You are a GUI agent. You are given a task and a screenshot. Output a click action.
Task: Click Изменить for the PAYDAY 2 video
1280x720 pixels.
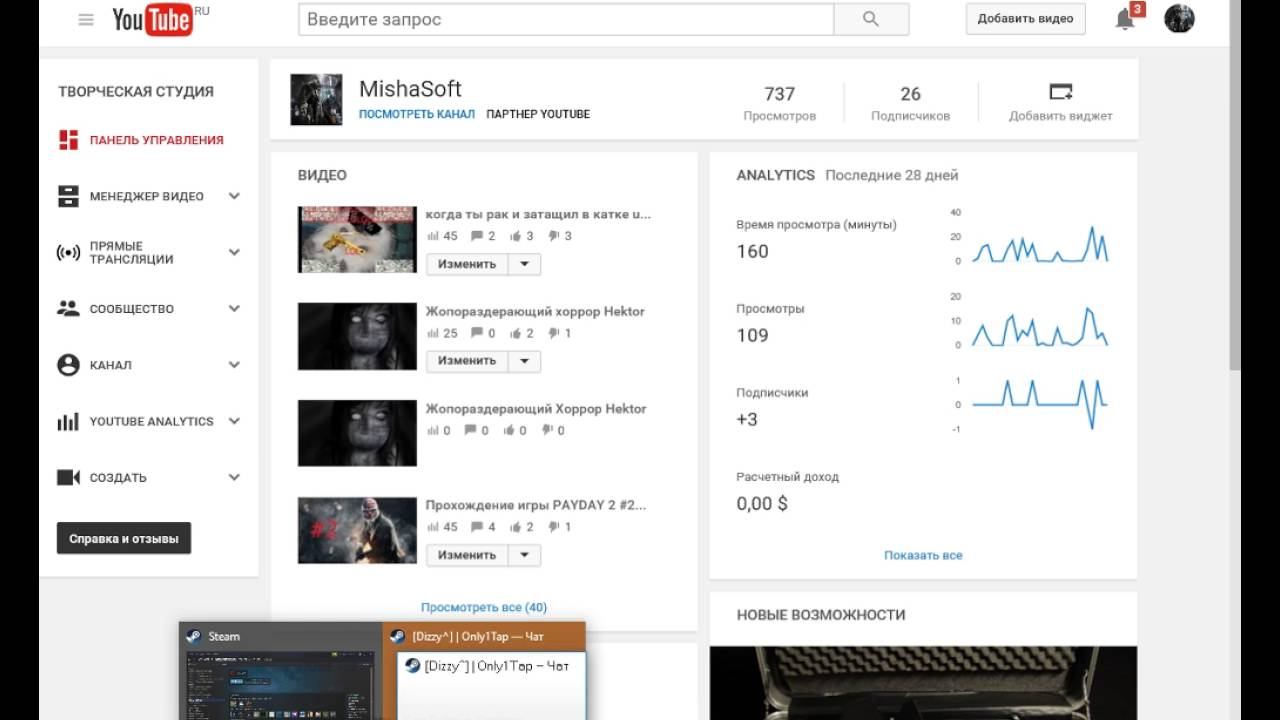point(467,555)
